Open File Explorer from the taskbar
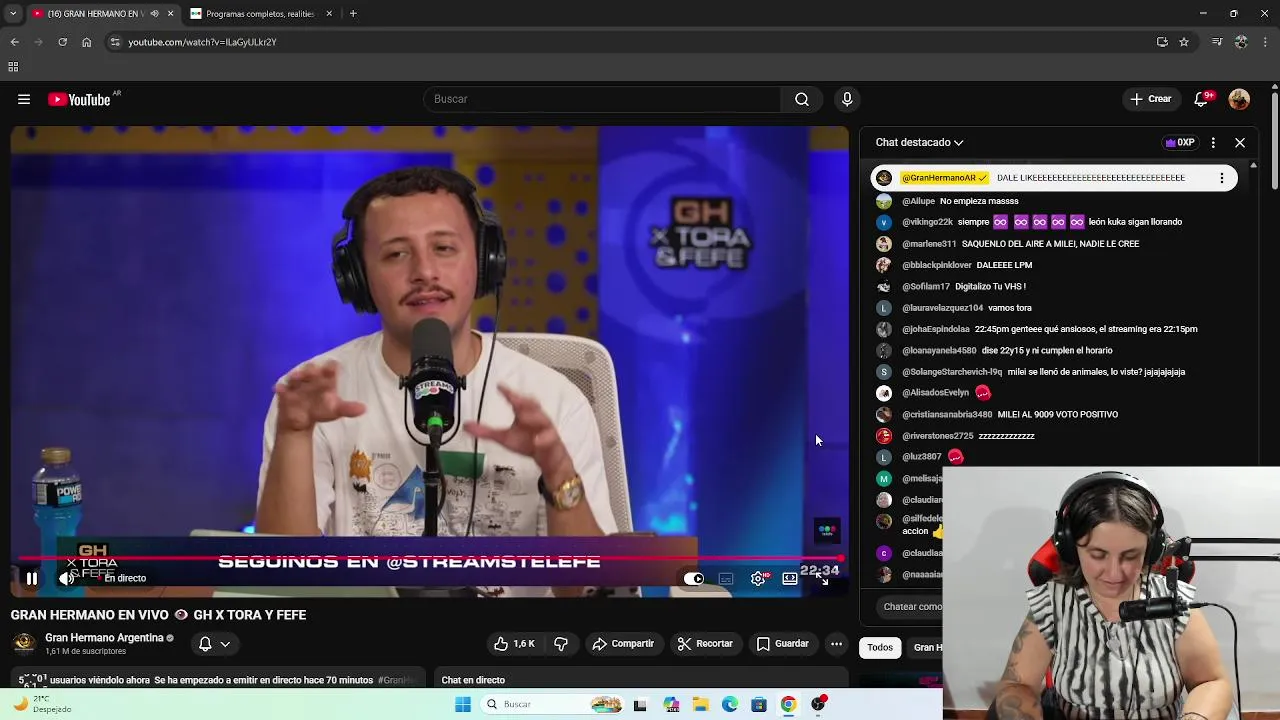 click(x=700, y=704)
